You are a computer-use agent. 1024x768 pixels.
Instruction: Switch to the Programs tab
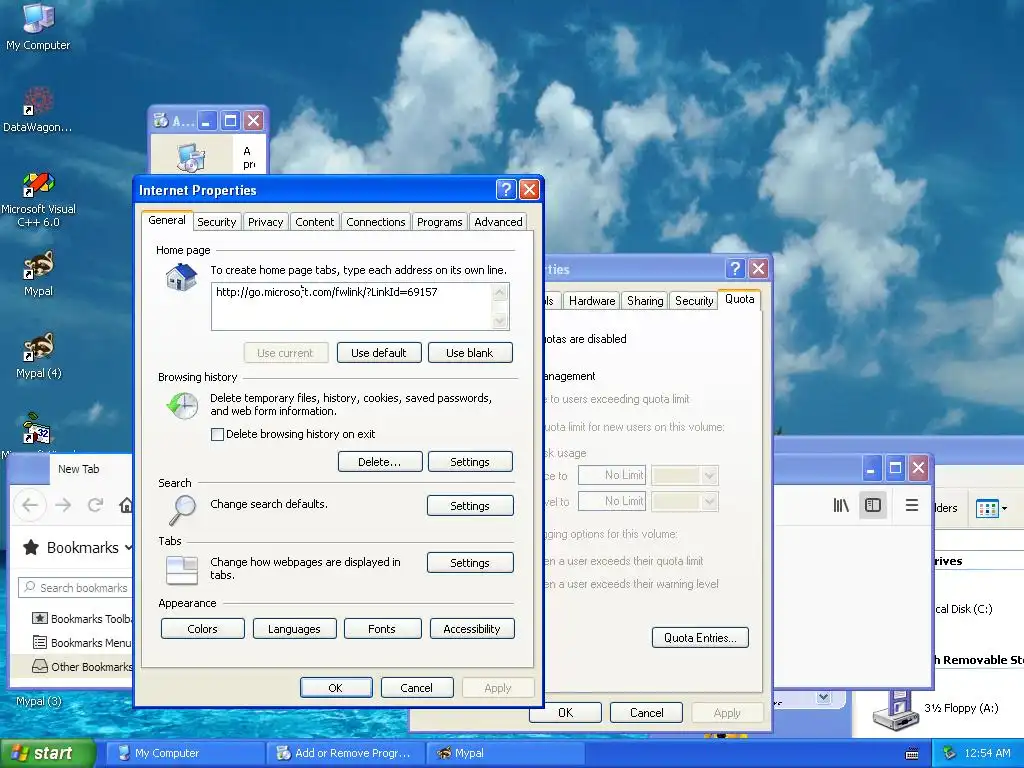click(440, 222)
